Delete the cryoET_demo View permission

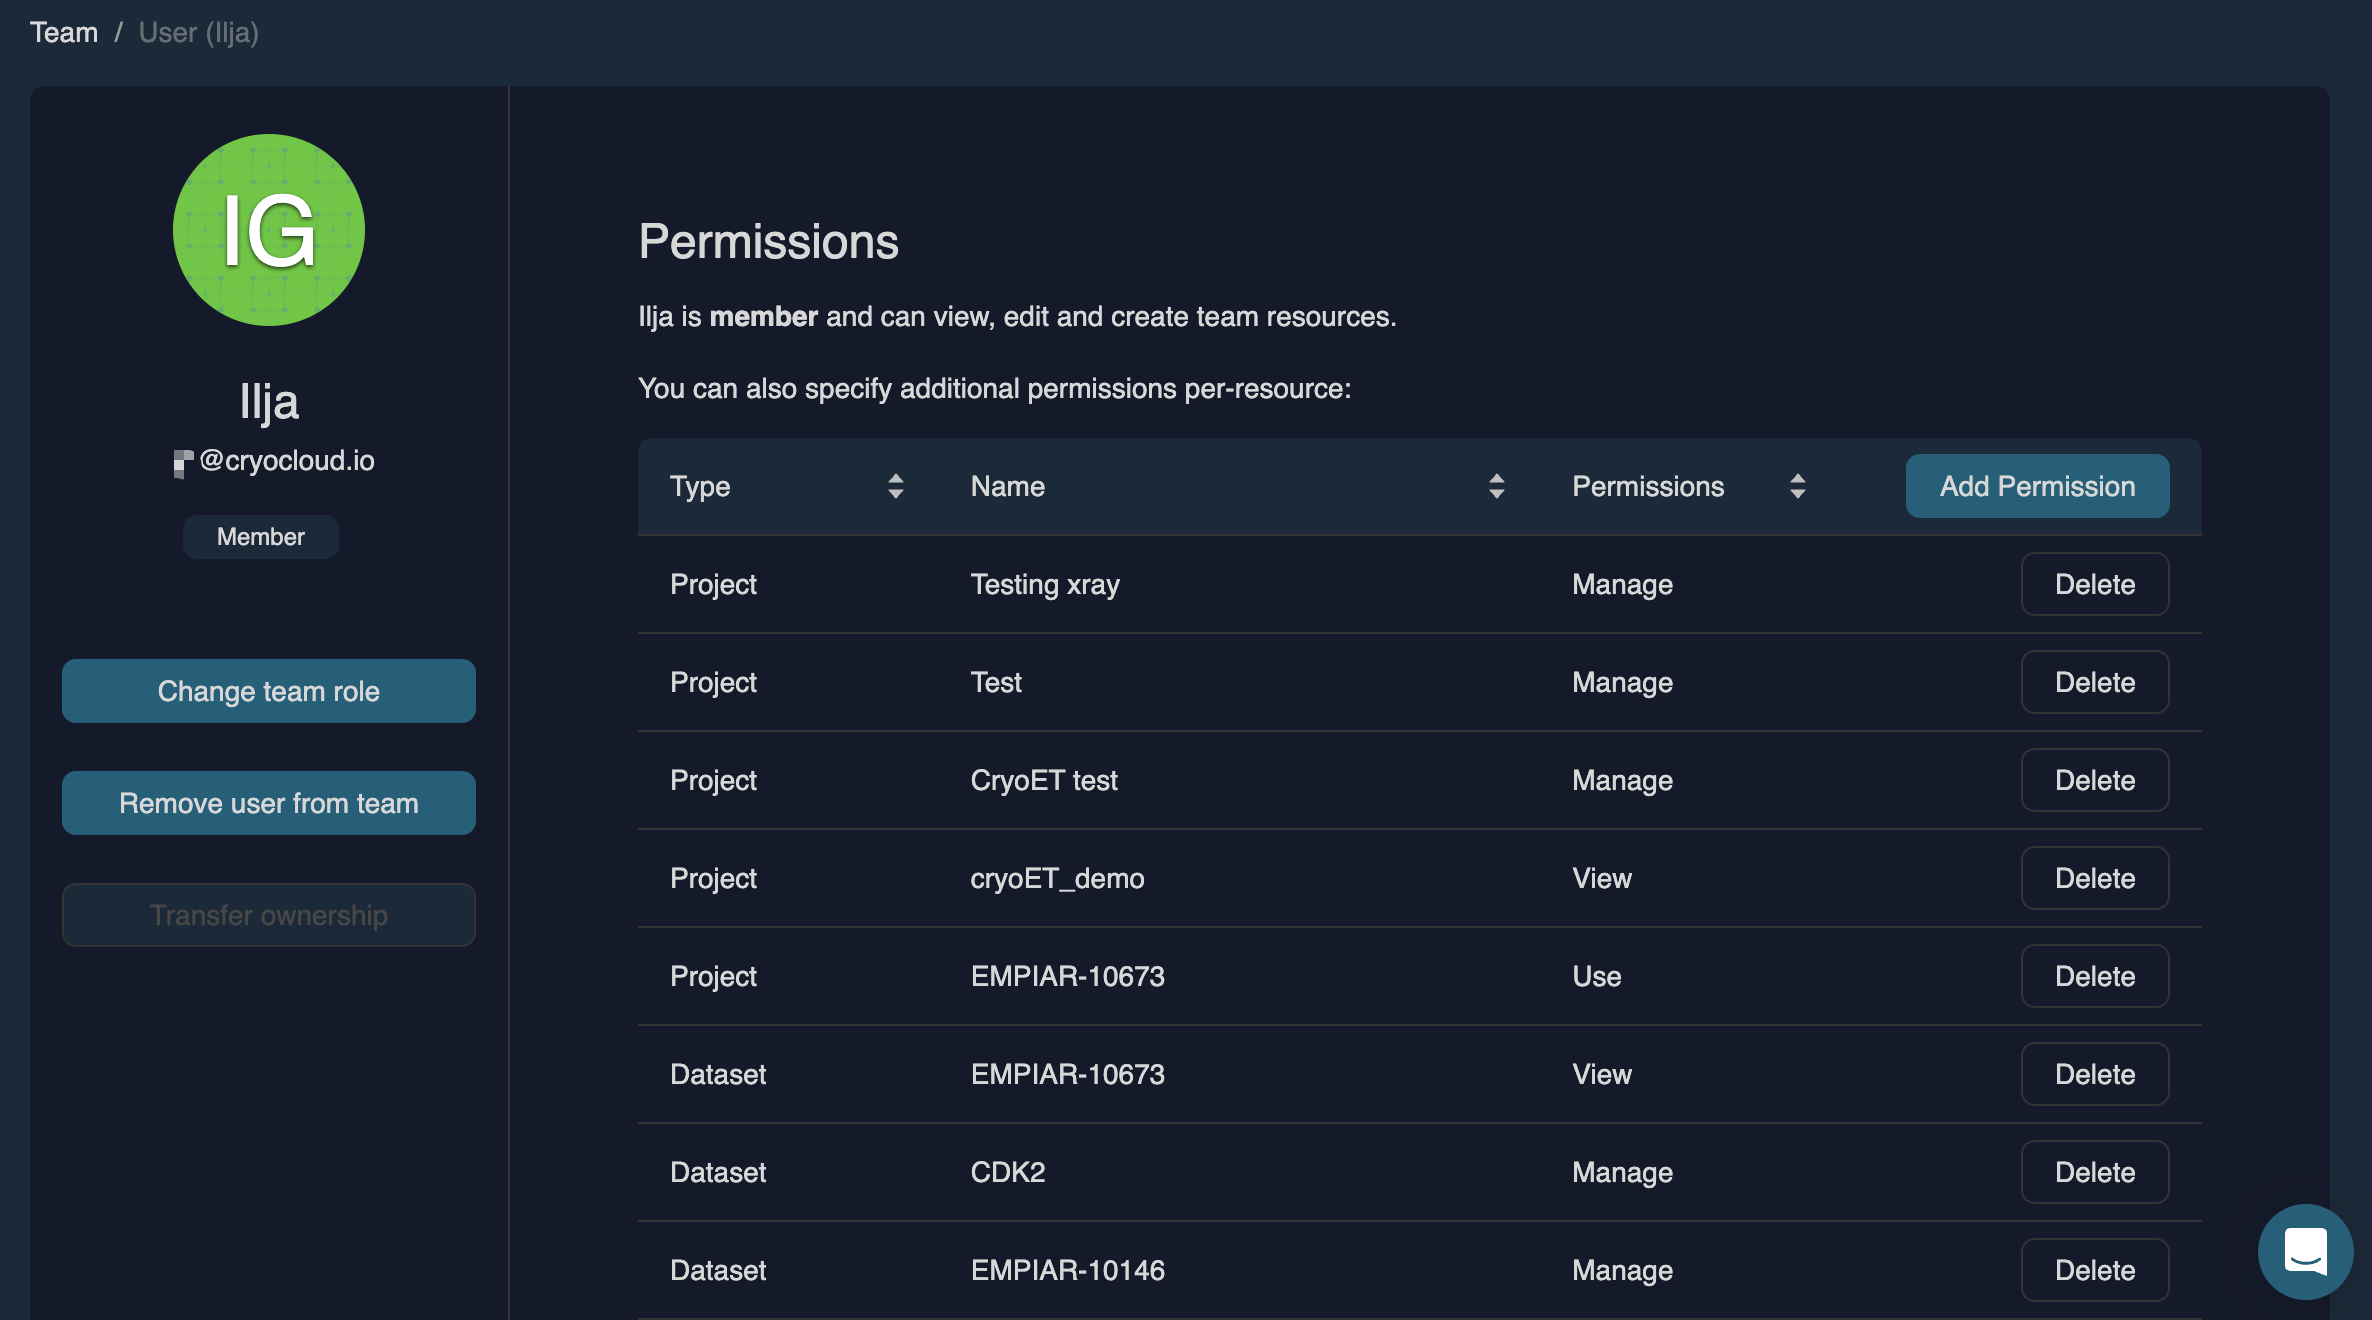(x=2094, y=878)
